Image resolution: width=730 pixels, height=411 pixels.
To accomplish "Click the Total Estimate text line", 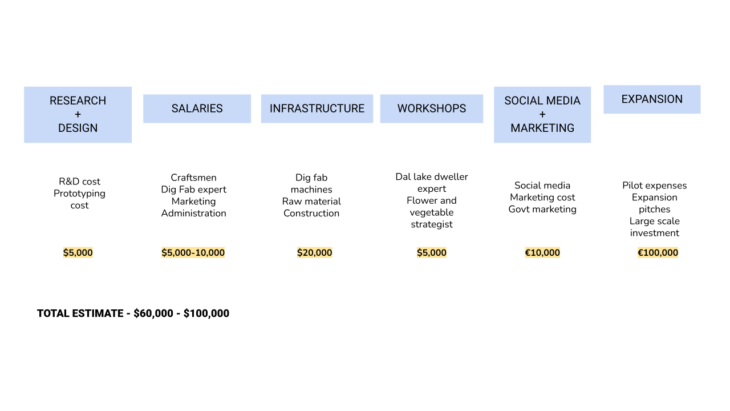I will click(133, 313).
